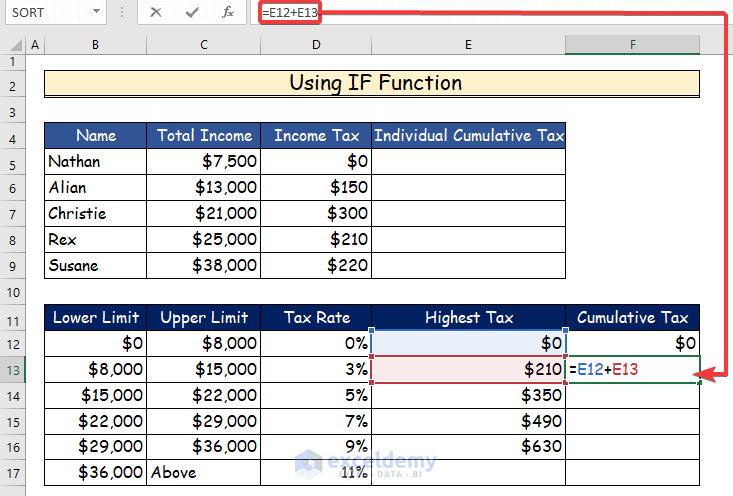Screen dimensions: 733x496
Task: Select column A header
Action: click(x=35, y=45)
